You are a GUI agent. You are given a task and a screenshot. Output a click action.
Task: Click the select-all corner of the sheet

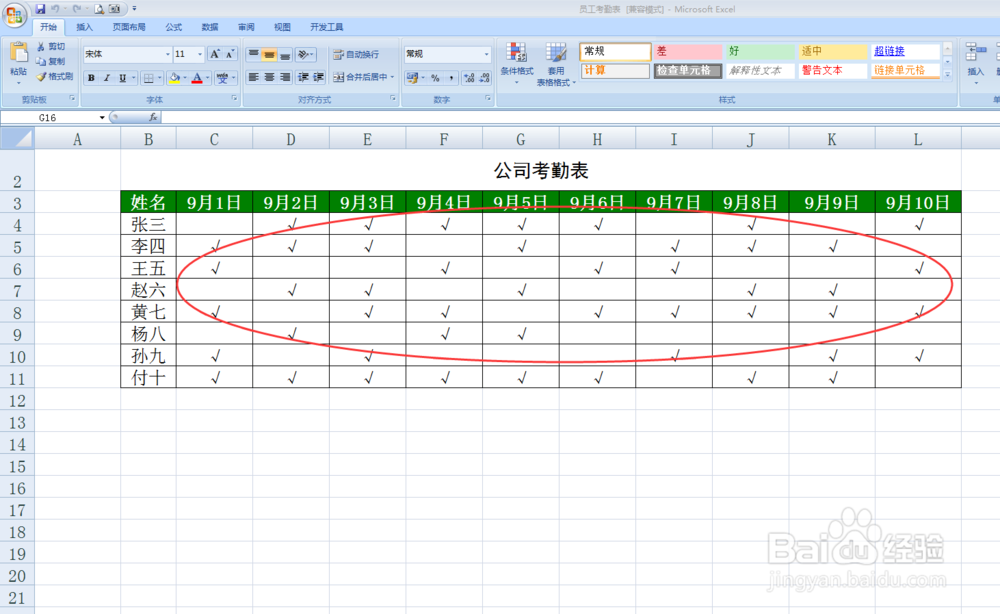coord(17,138)
